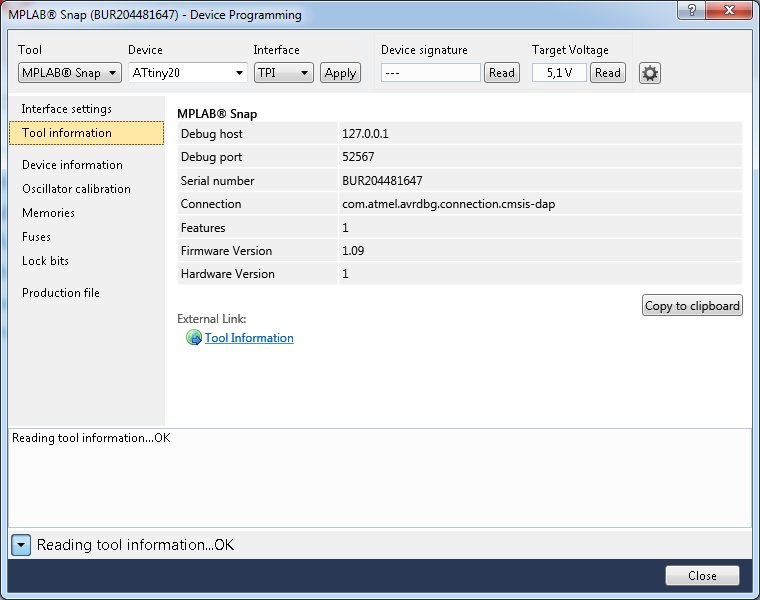Expand the status log dropdown arrow
The image size is (760, 600).
pyautogui.click(x=21, y=545)
